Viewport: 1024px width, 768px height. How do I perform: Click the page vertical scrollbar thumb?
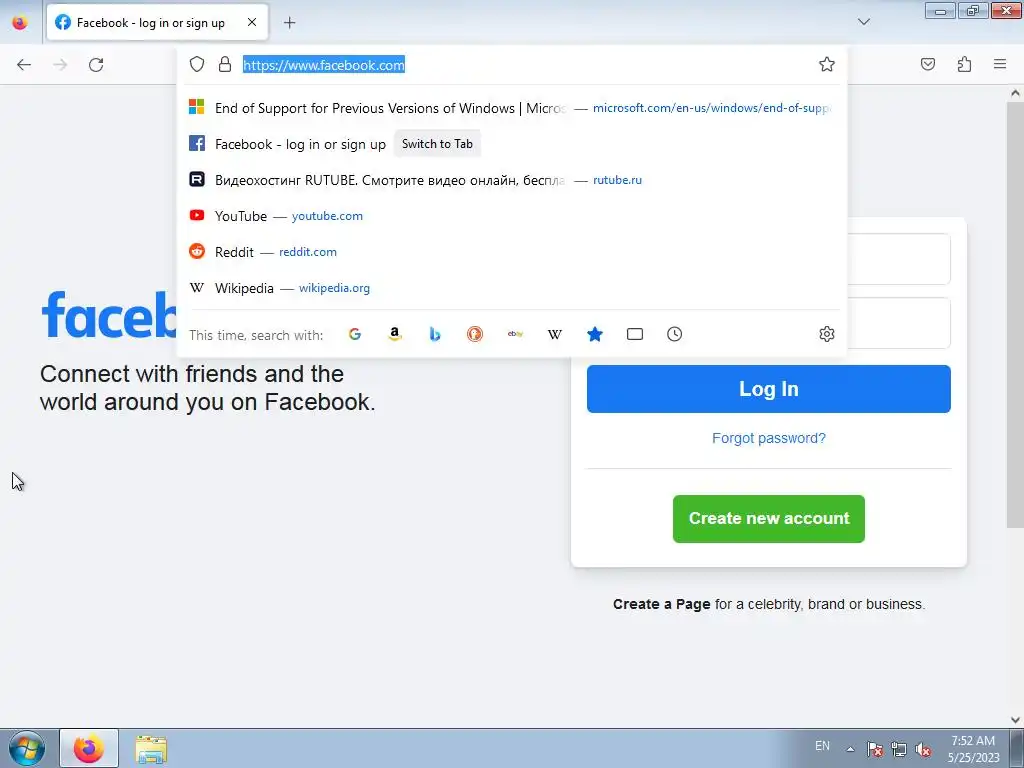1015,315
